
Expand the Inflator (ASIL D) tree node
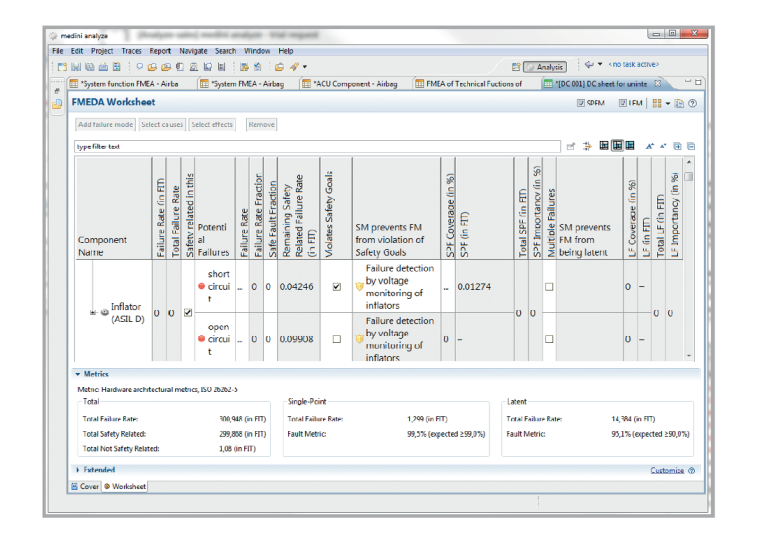(93, 312)
